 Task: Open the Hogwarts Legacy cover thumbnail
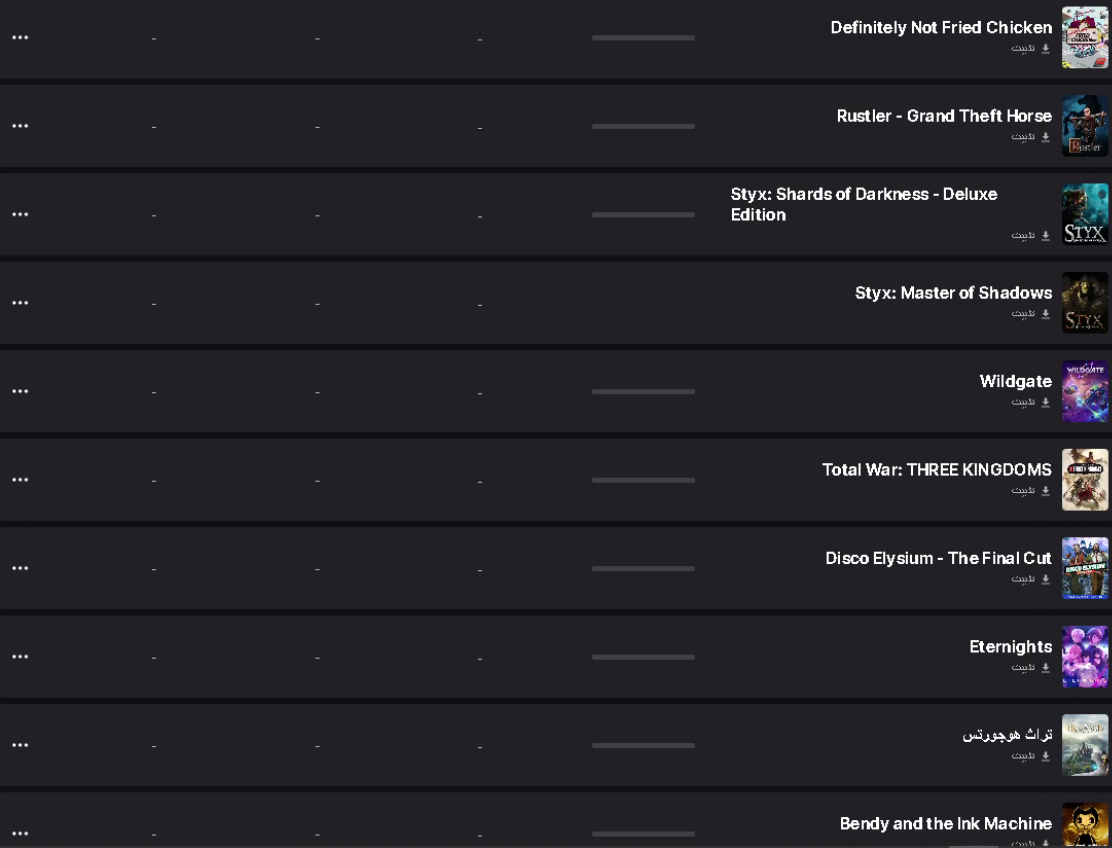tap(1085, 745)
